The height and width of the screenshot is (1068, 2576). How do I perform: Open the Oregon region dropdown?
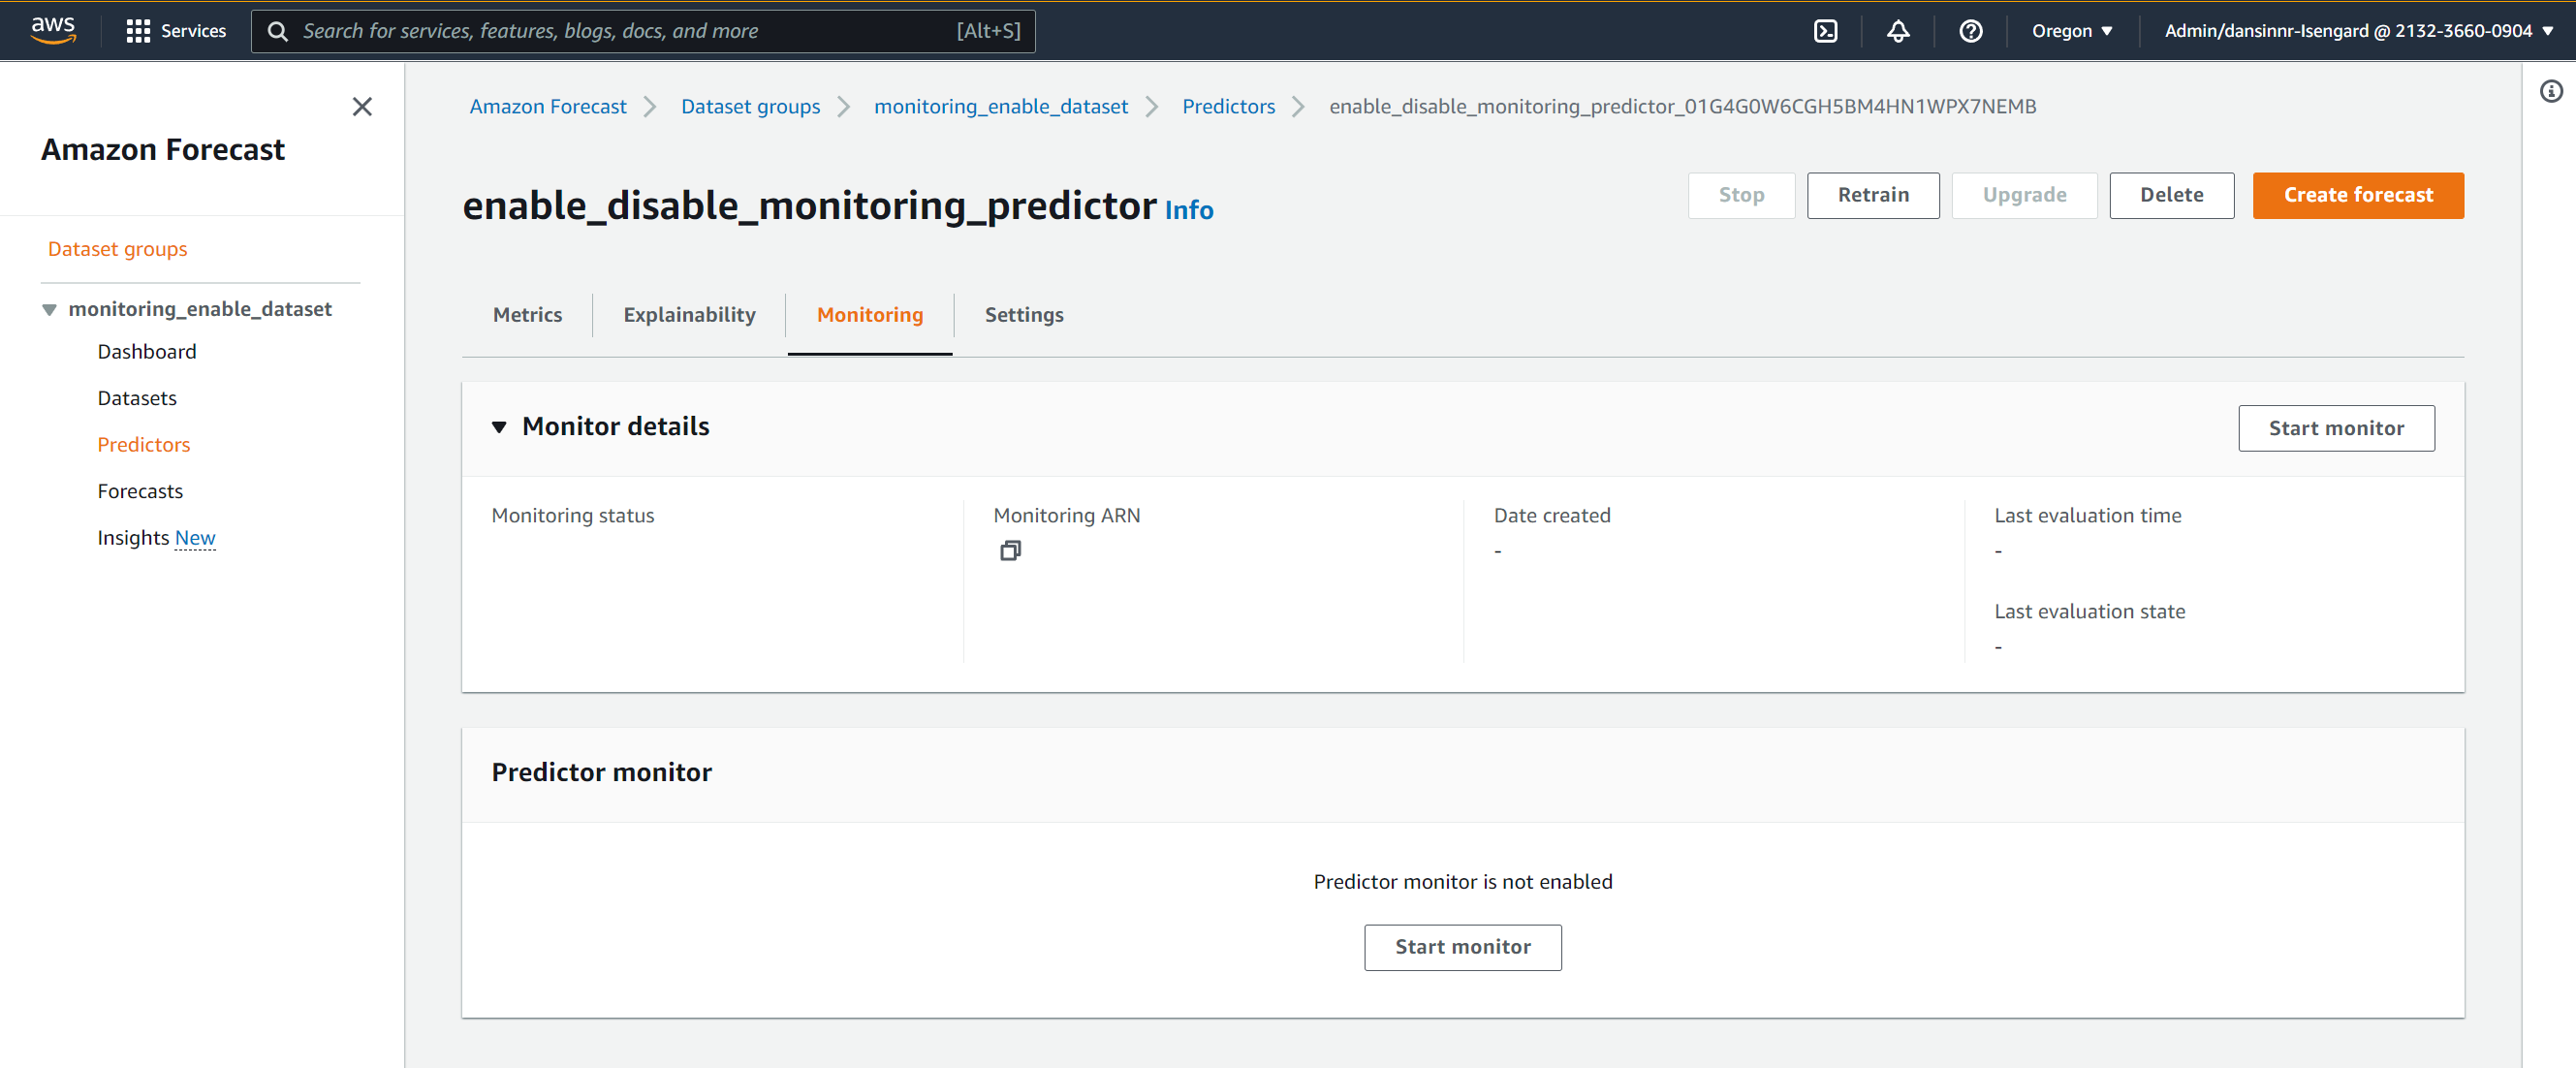pyautogui.click(x=2072, y=31)
